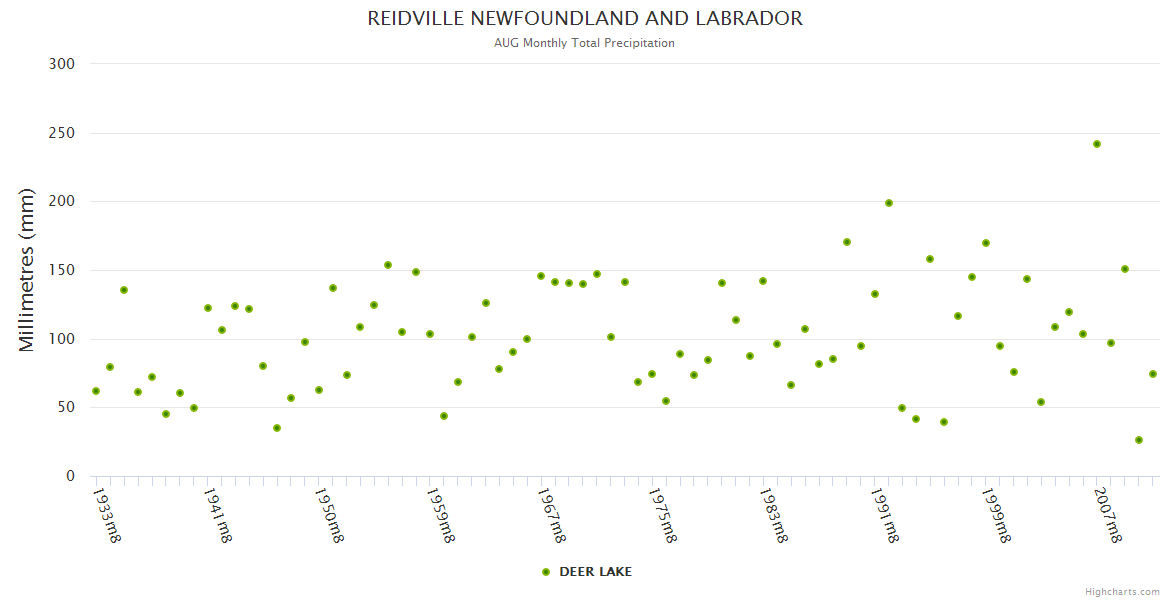The image size is (1170, 600).
Task: Select the 1950m8 x-axis label
Action: (x=330, y=516)
